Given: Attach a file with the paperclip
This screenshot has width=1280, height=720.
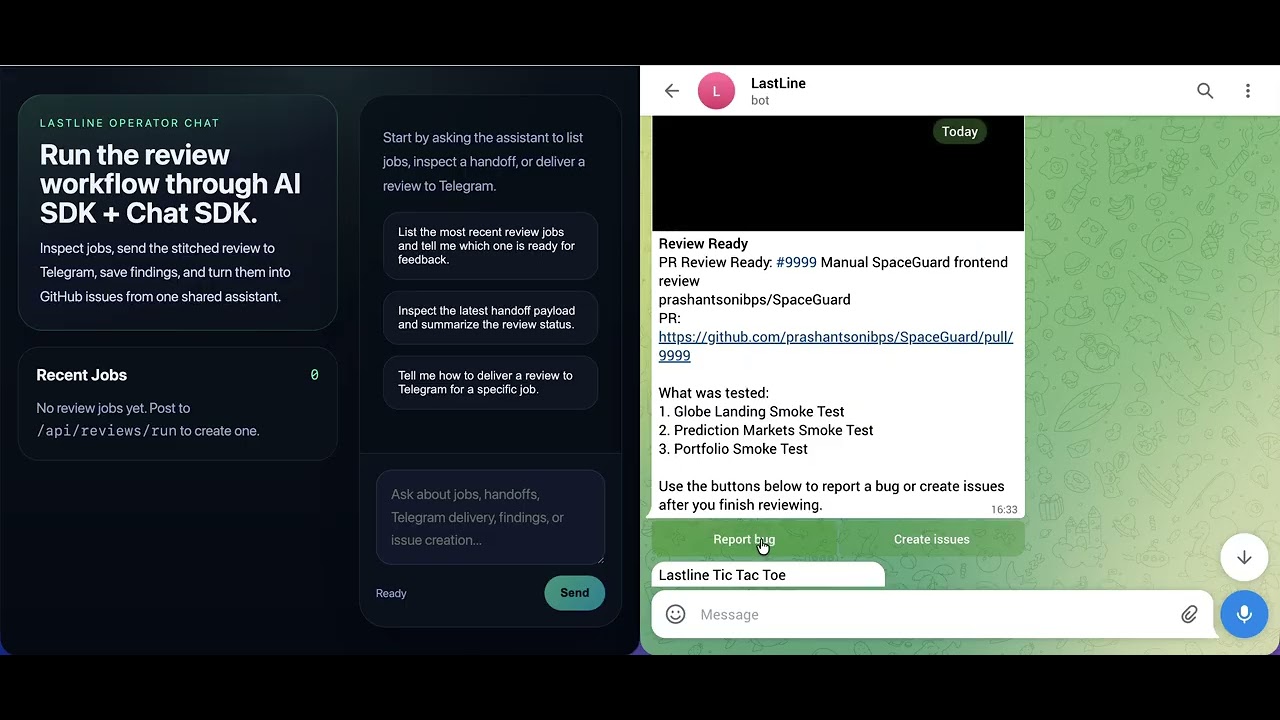Looking at the screenshot, I should tap(1189, 614).
